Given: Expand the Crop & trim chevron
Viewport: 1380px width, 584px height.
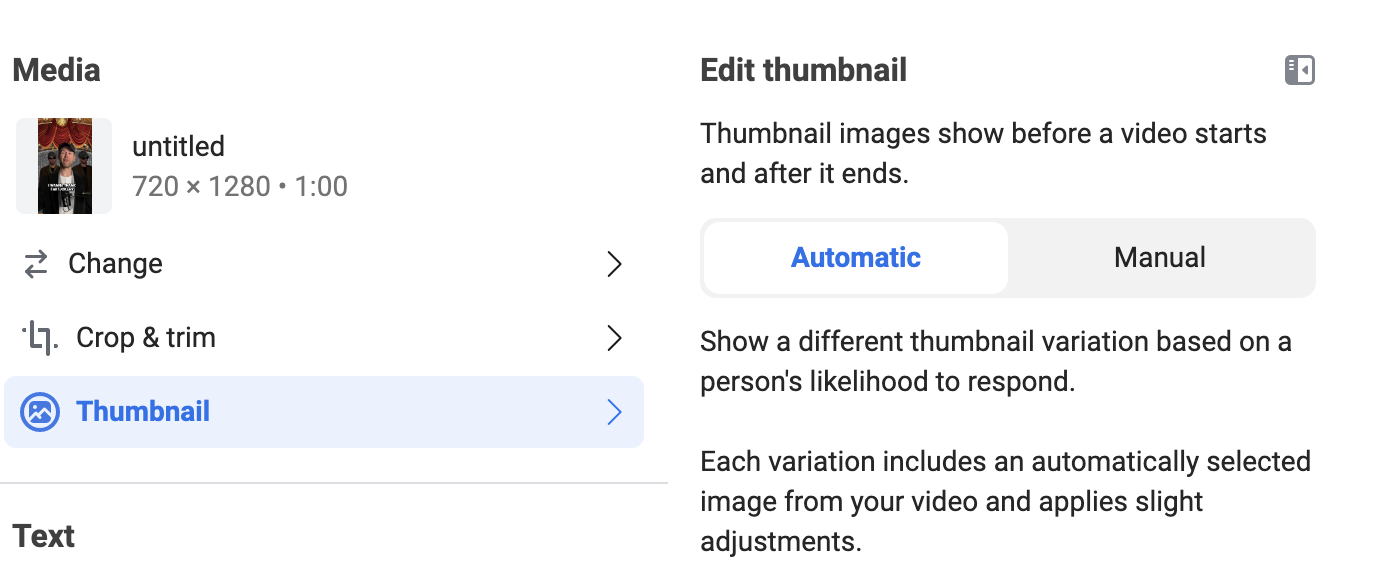Looking at the screenshot, I should (x=614, y=338).
